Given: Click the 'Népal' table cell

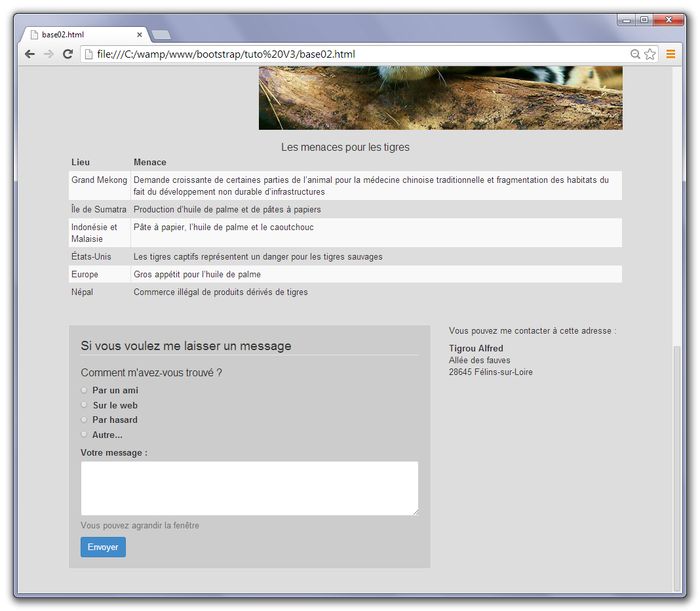Looking at the screenshot, I should pos(100,292).
